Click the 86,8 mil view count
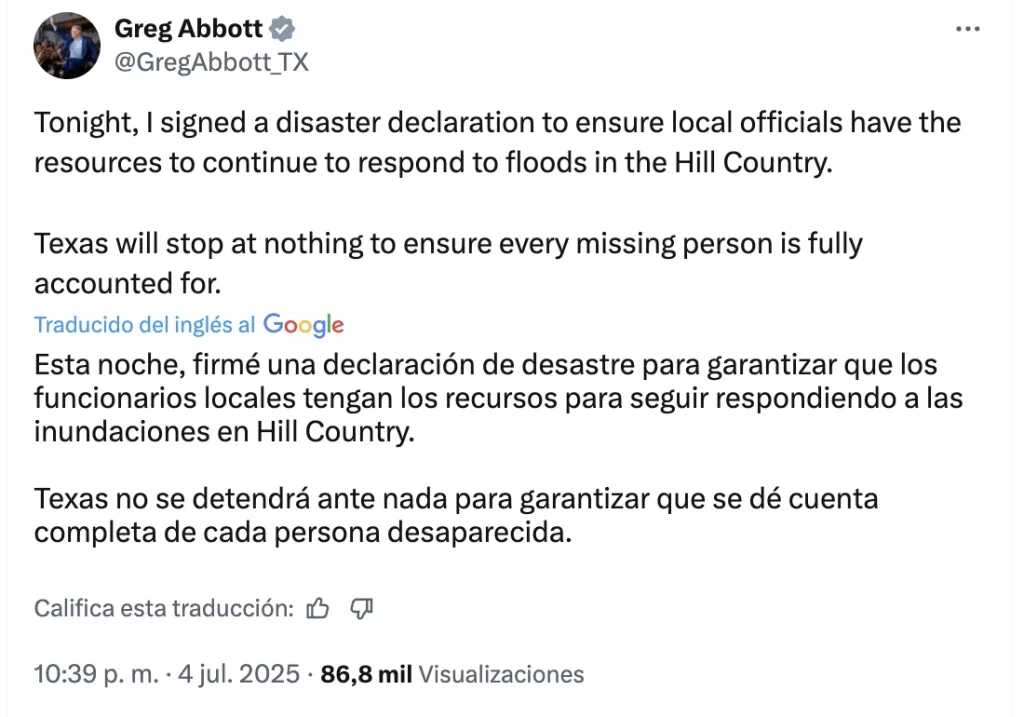 pyautogui.click(x=366, y=674)
